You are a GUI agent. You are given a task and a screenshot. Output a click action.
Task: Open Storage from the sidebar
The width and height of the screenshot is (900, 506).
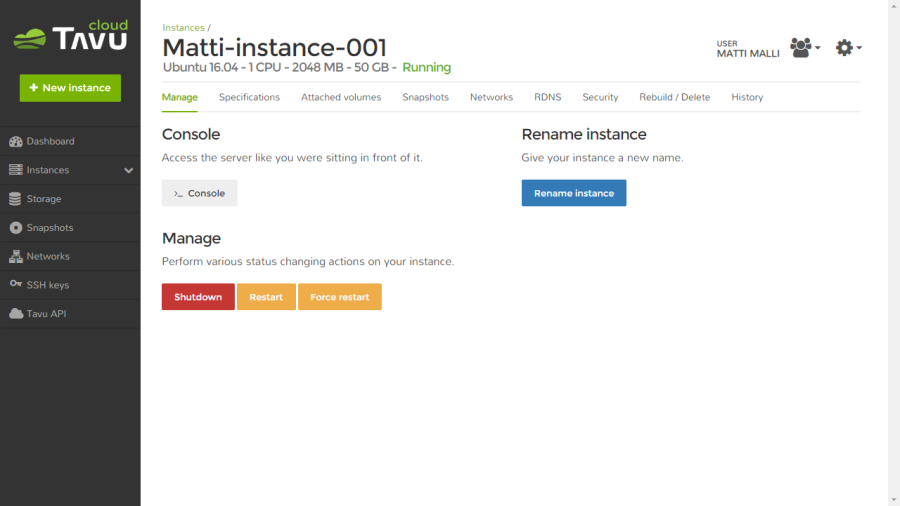coord(70,198)
